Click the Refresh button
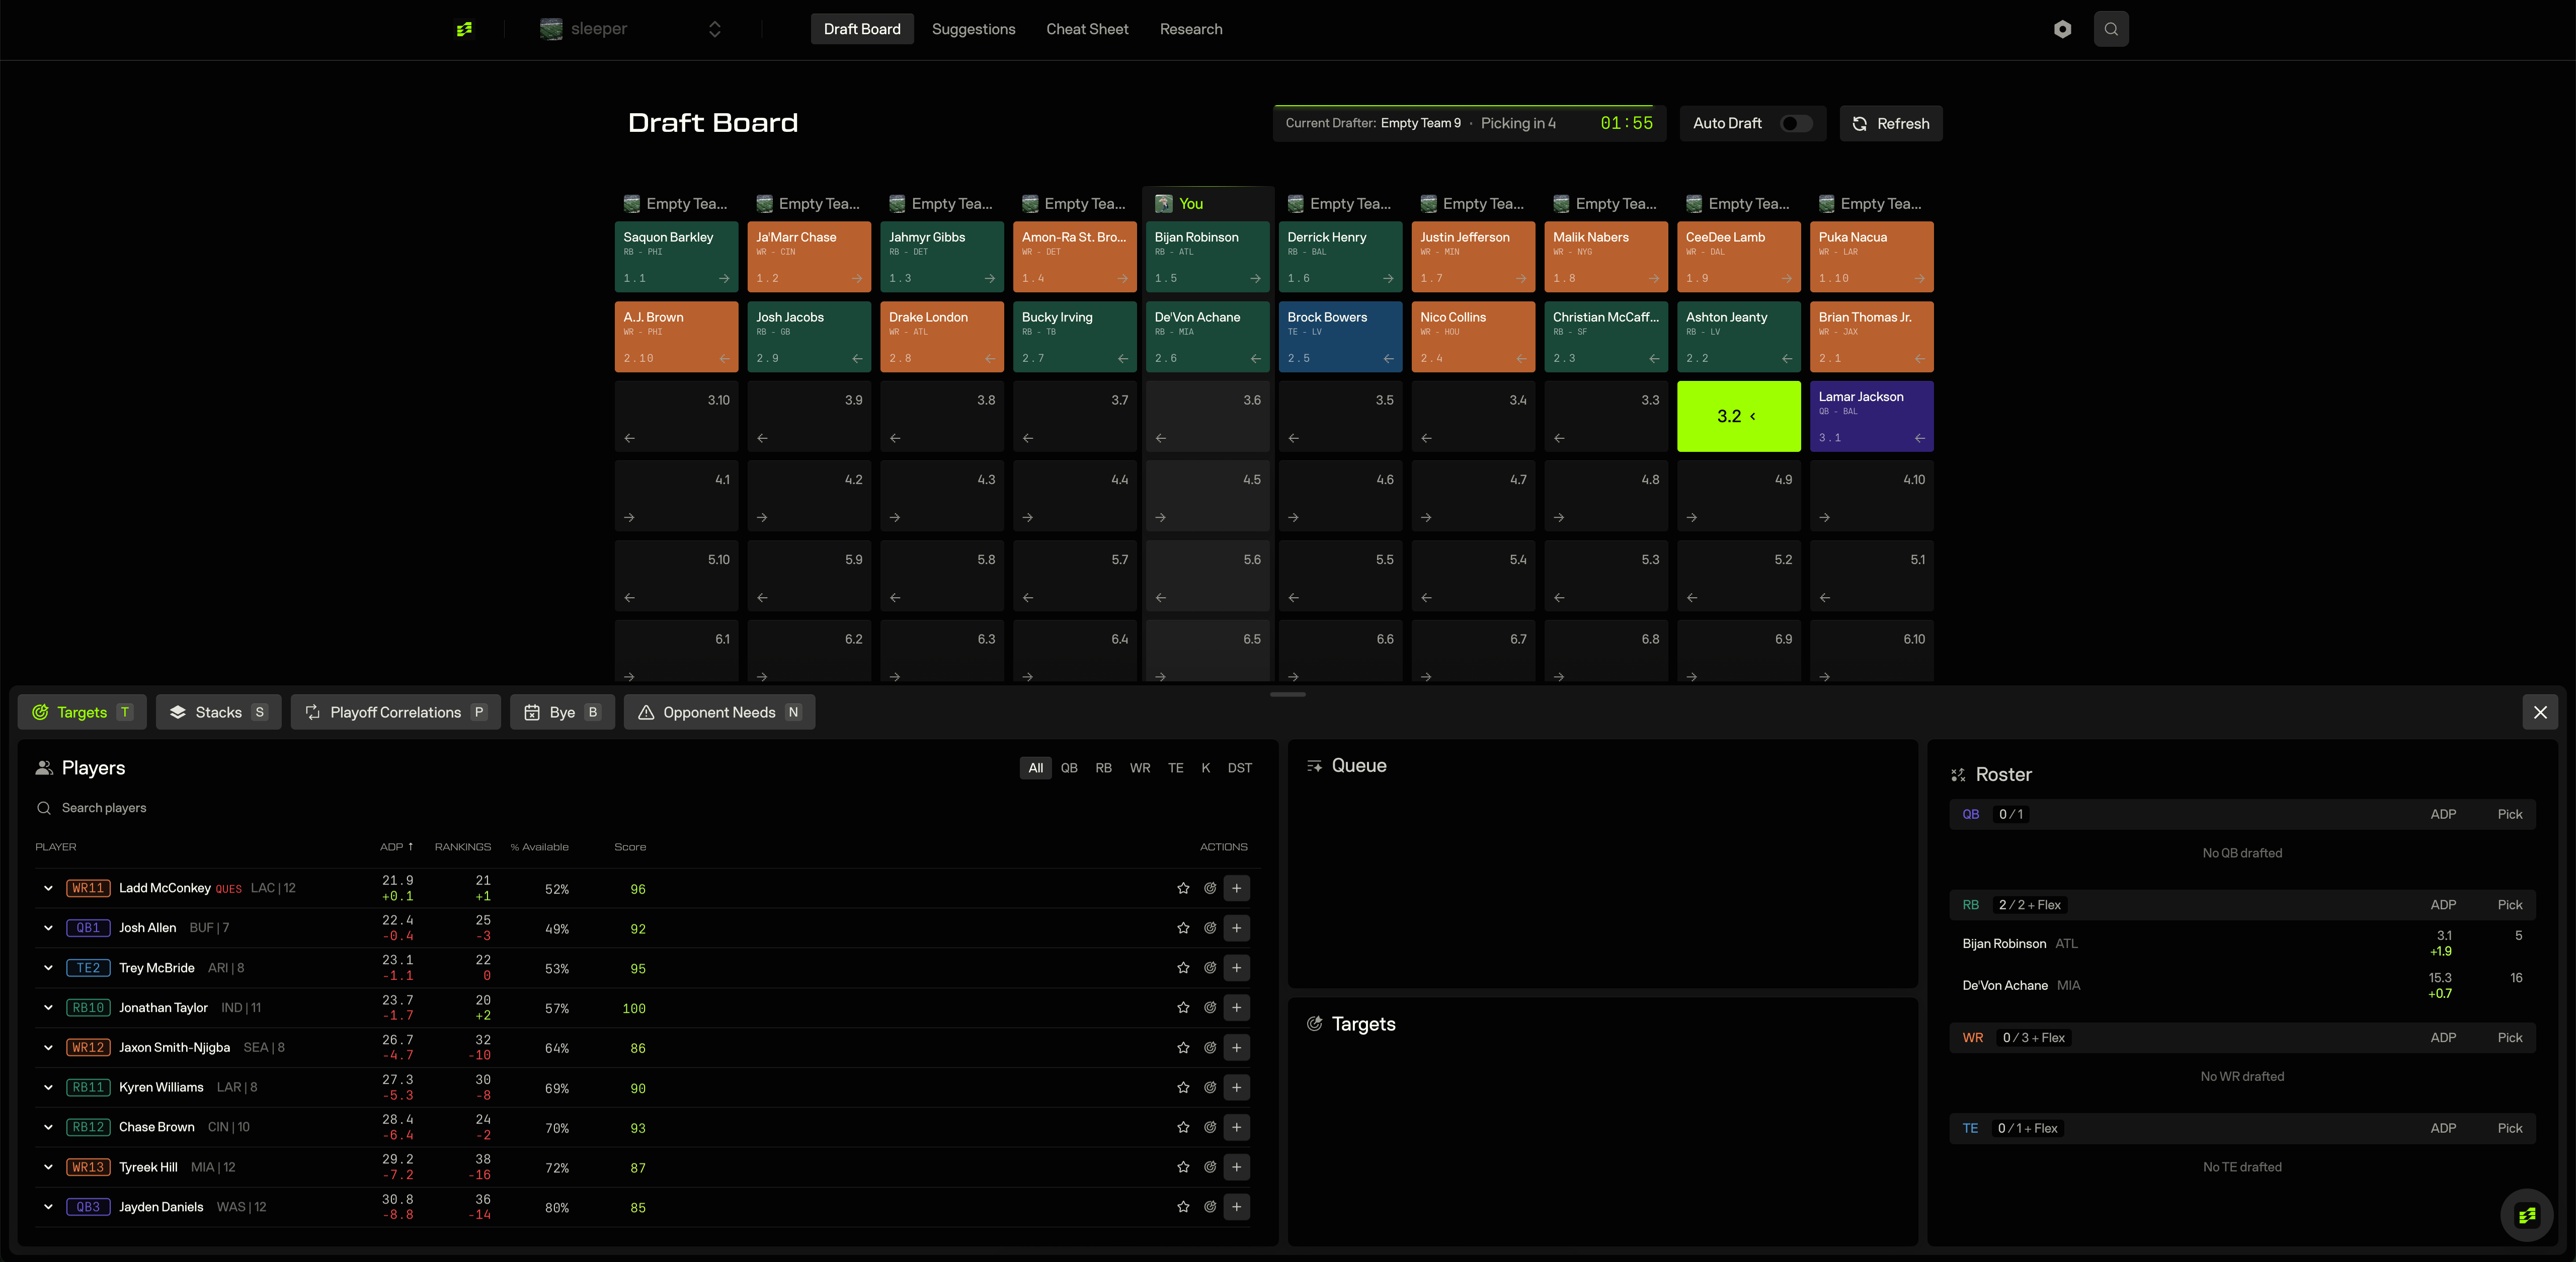 pos(1891,123)
